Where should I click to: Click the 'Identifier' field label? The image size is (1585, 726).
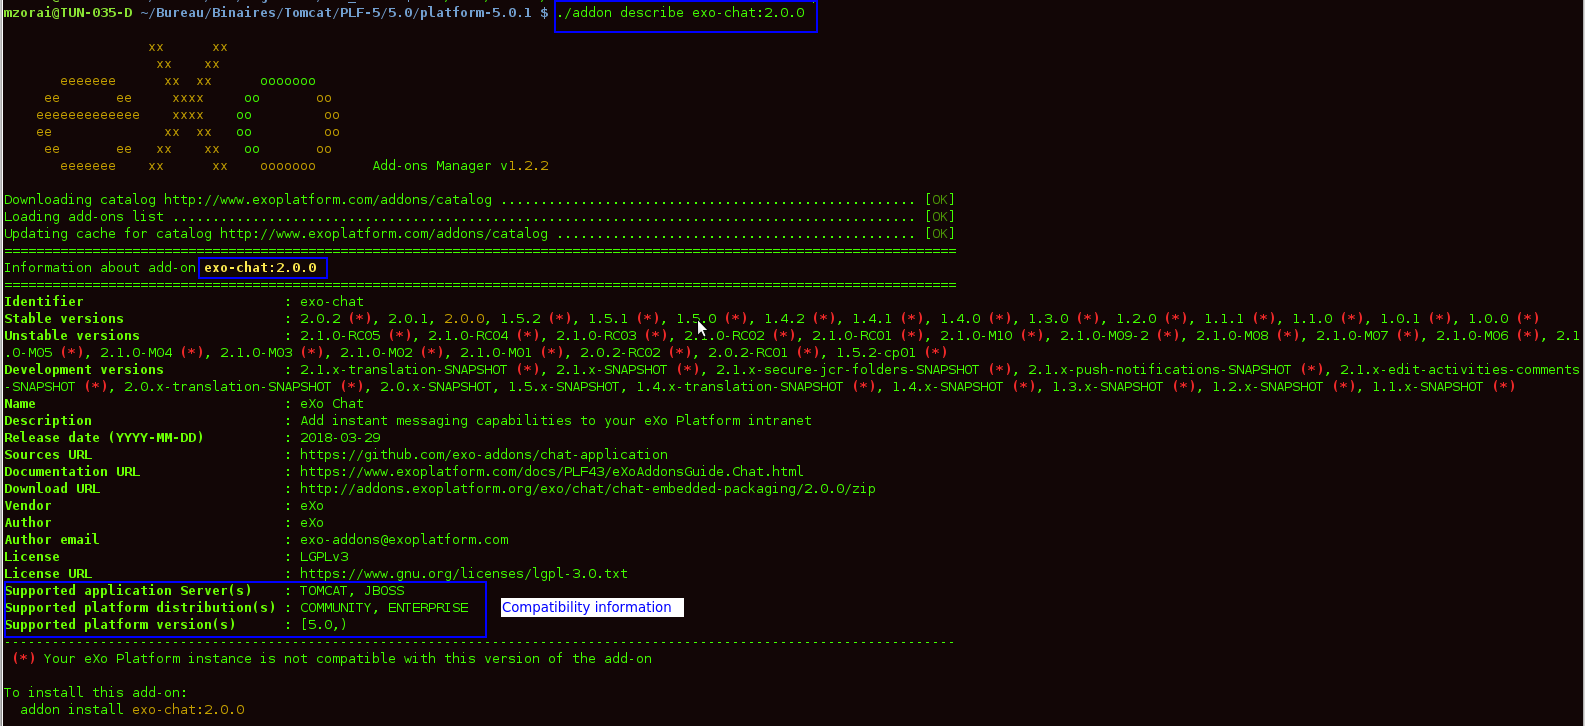tap(44, 301)
